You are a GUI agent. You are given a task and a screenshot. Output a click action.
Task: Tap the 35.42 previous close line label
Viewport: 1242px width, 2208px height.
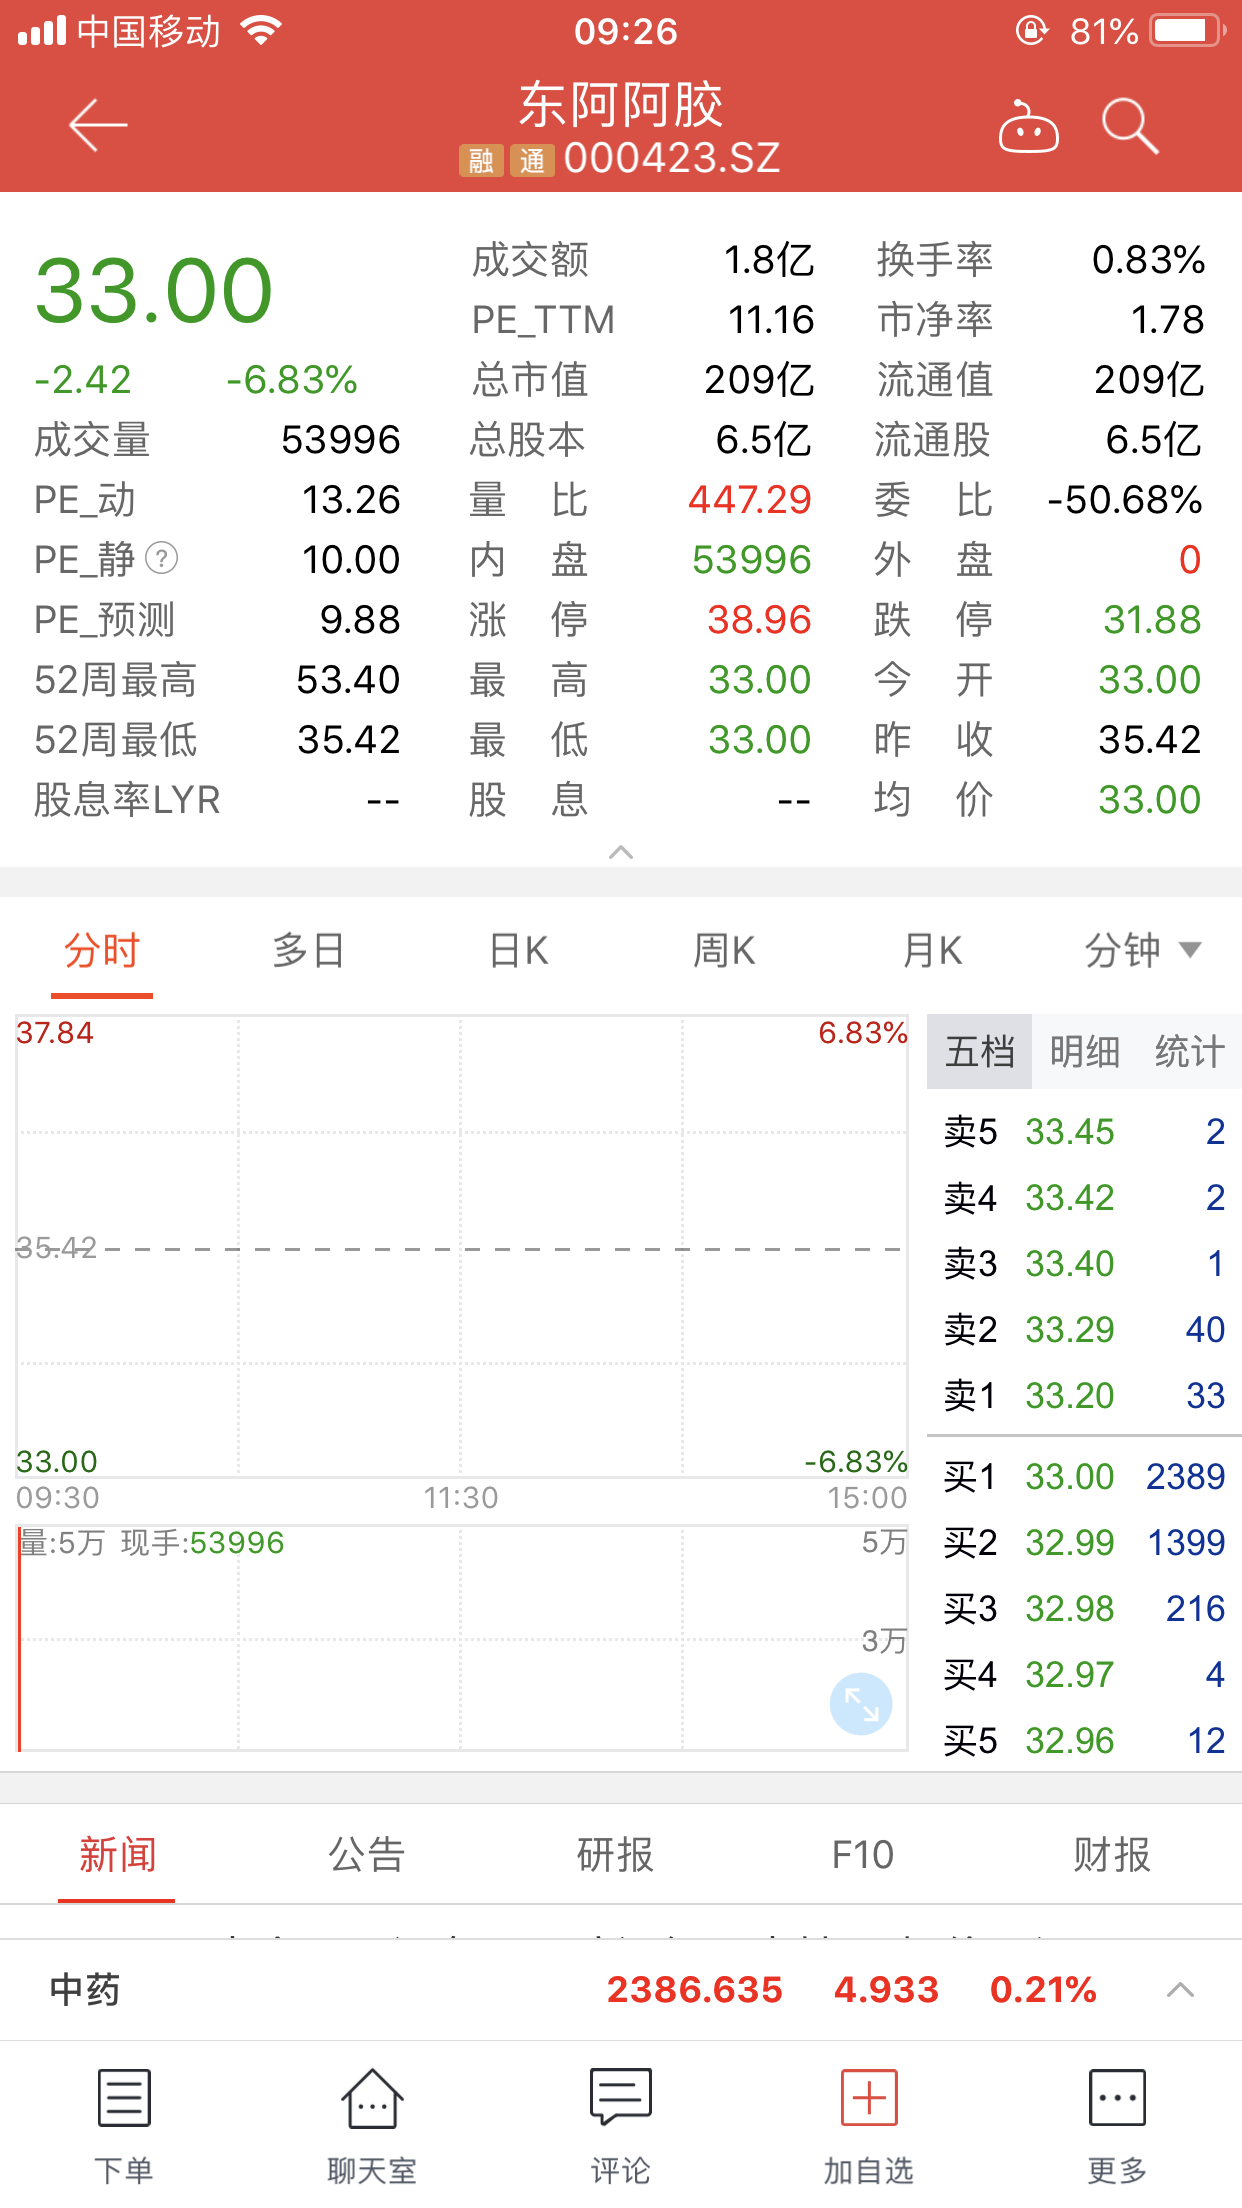point(56,1247)
